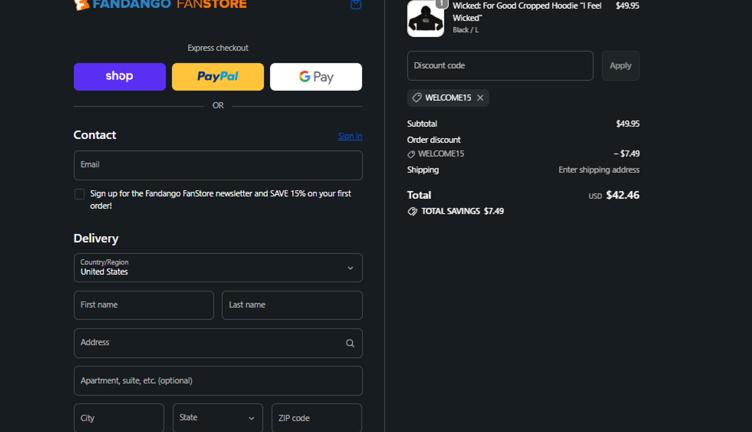This screenshot has height=432, width=752.
Task: Choose Google Pay express checkout
Action: pyautogui.click(x=316, y=77)
